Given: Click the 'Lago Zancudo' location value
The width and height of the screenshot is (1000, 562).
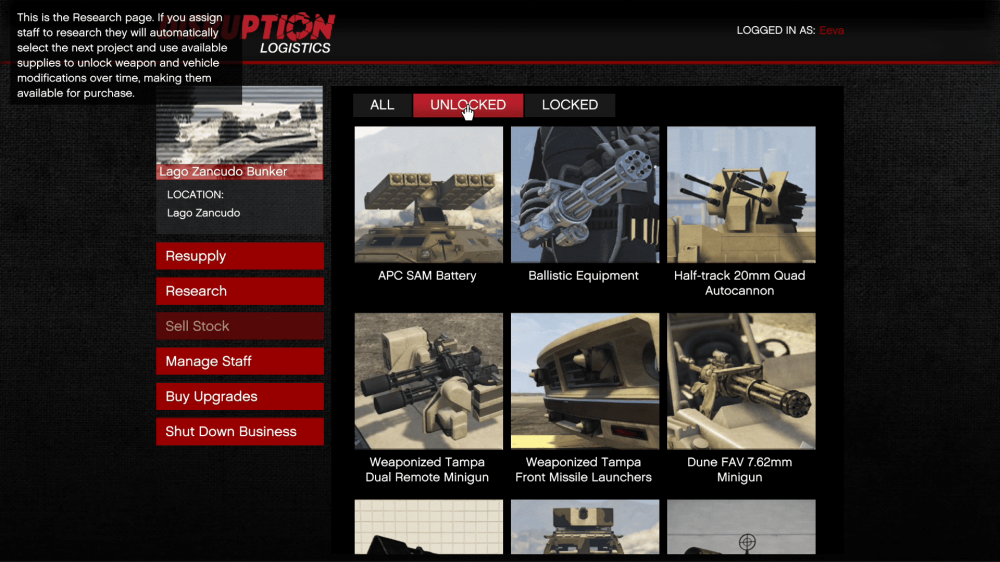Looking at the screenshot, I should (203, 213).
